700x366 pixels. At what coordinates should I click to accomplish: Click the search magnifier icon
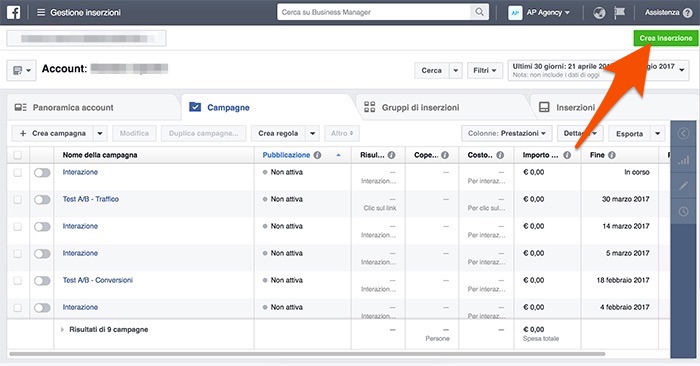(479, 12)
